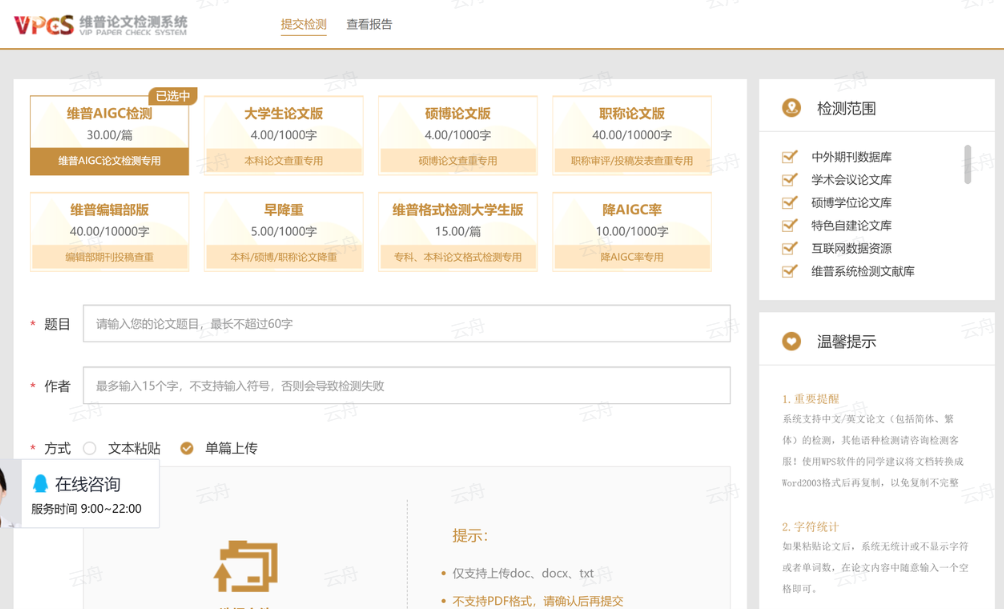This screenshot has width=1004, height=609.
Task: Click the 作者 author input field
Action: [407, 386]
